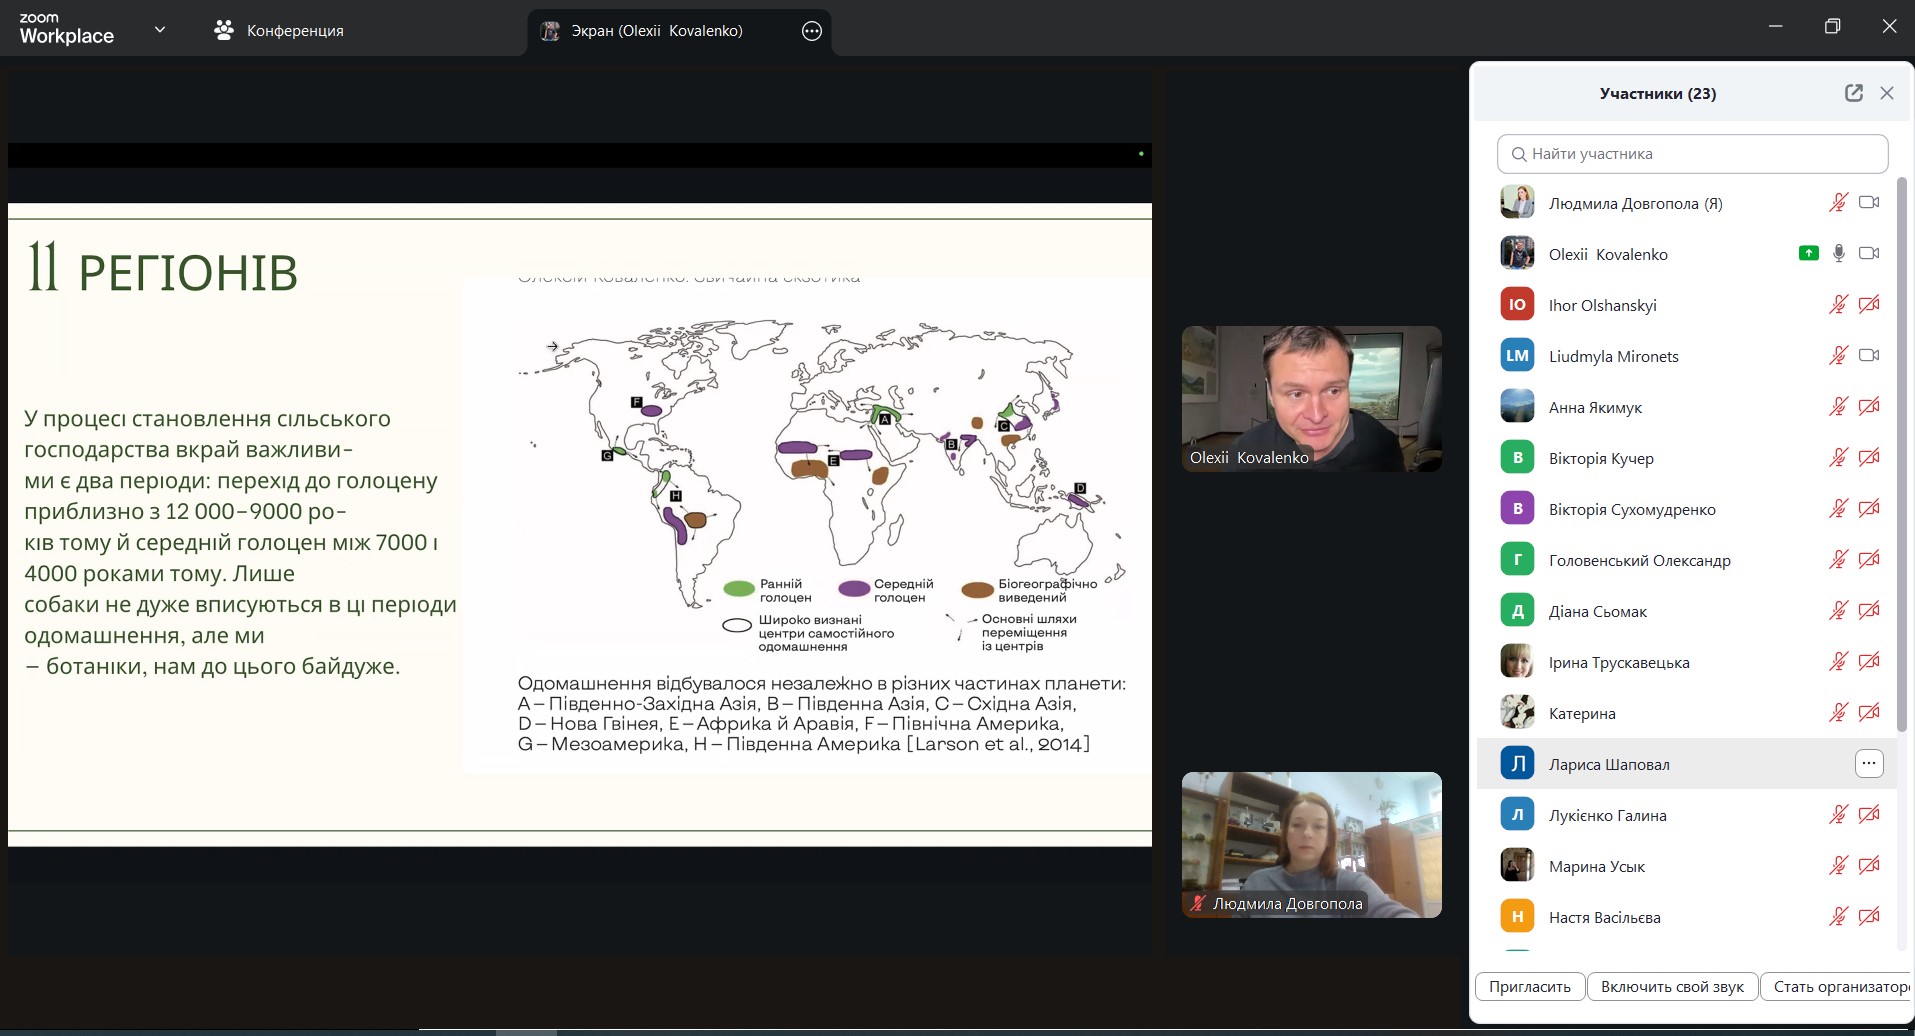Click the Пригласить button
The width and height of the screenshot is (1915, 1036).
click(1529, 987)
